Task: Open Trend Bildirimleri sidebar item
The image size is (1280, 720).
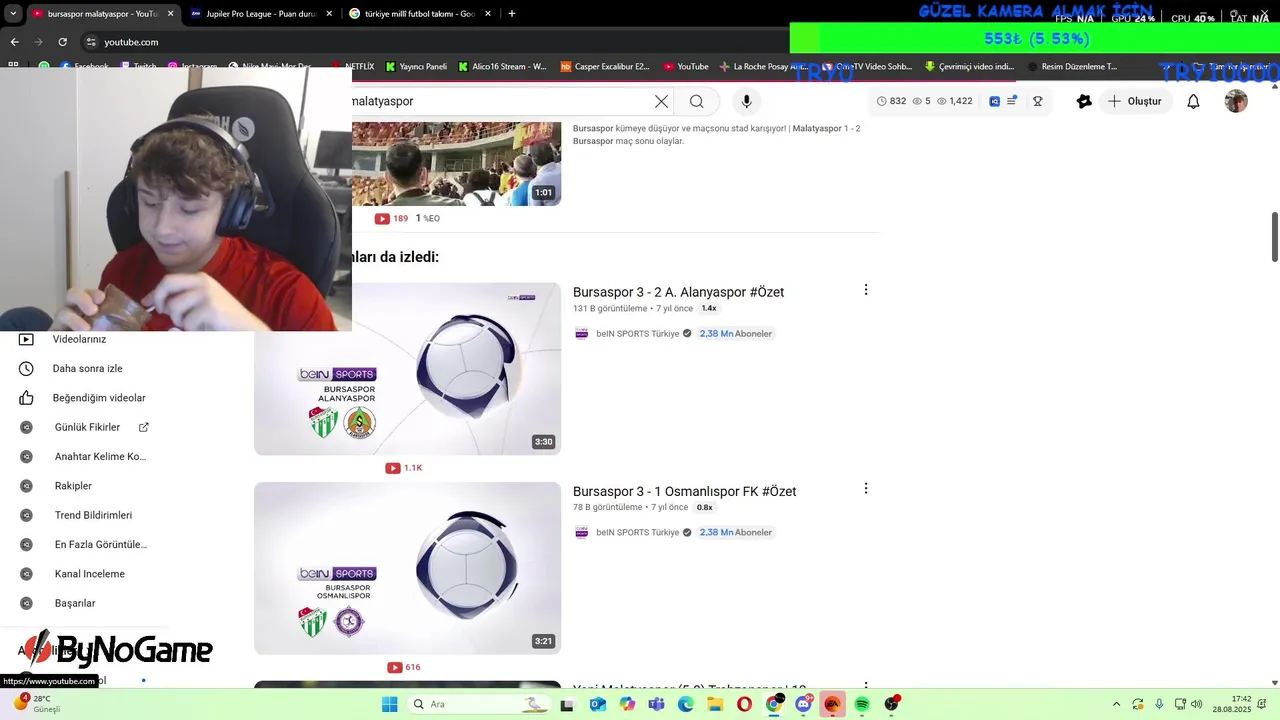Action: 93,515
